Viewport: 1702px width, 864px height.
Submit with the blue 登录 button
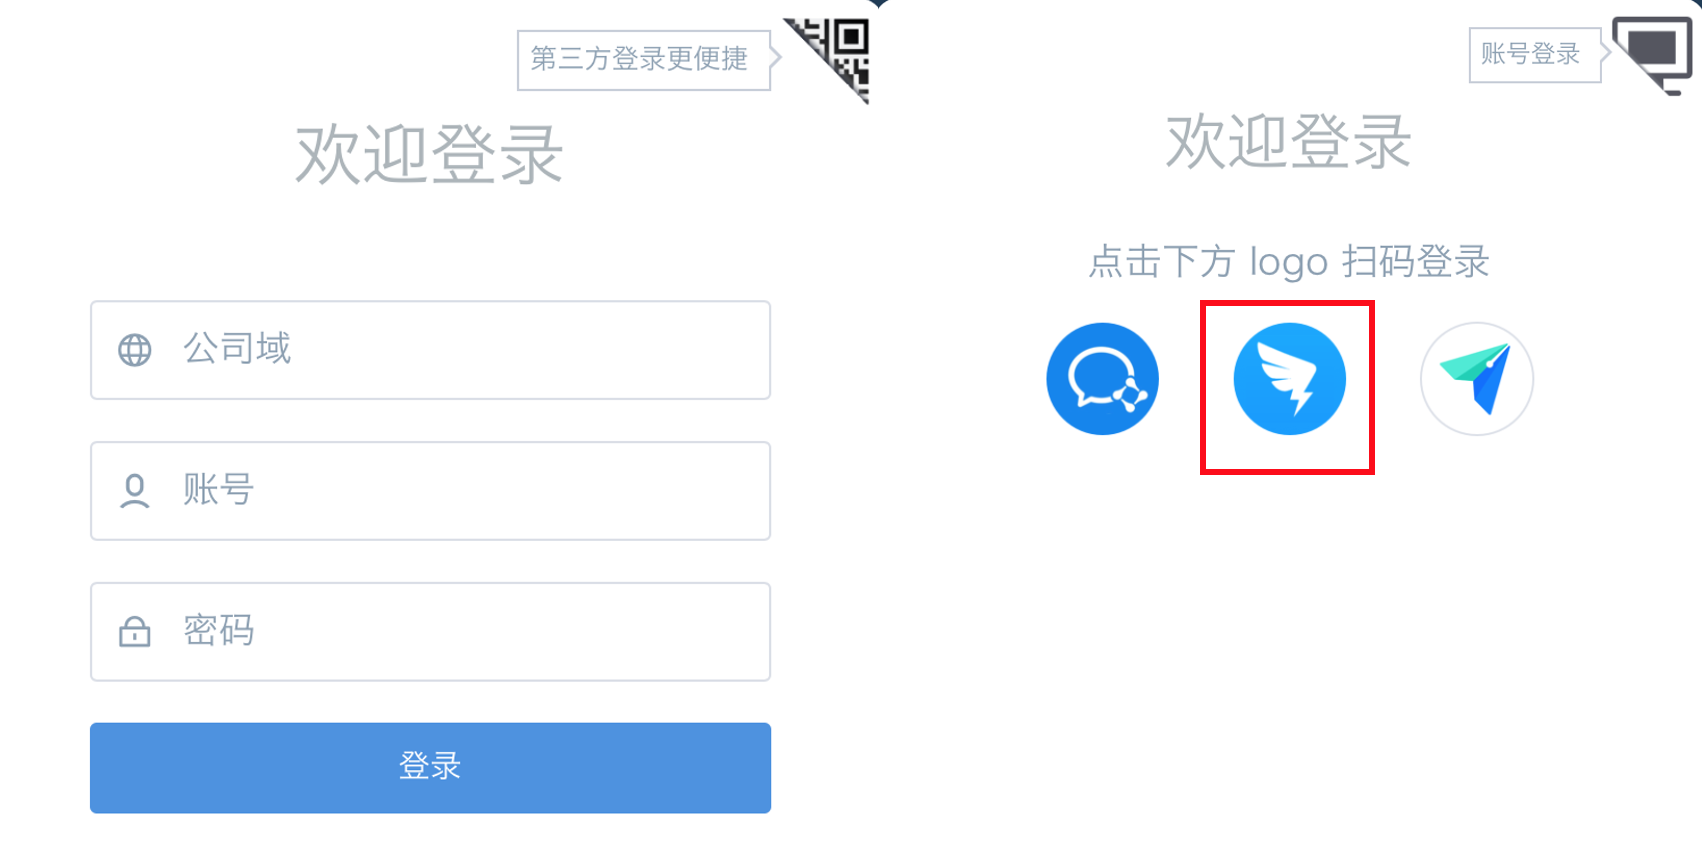point(430,768)
